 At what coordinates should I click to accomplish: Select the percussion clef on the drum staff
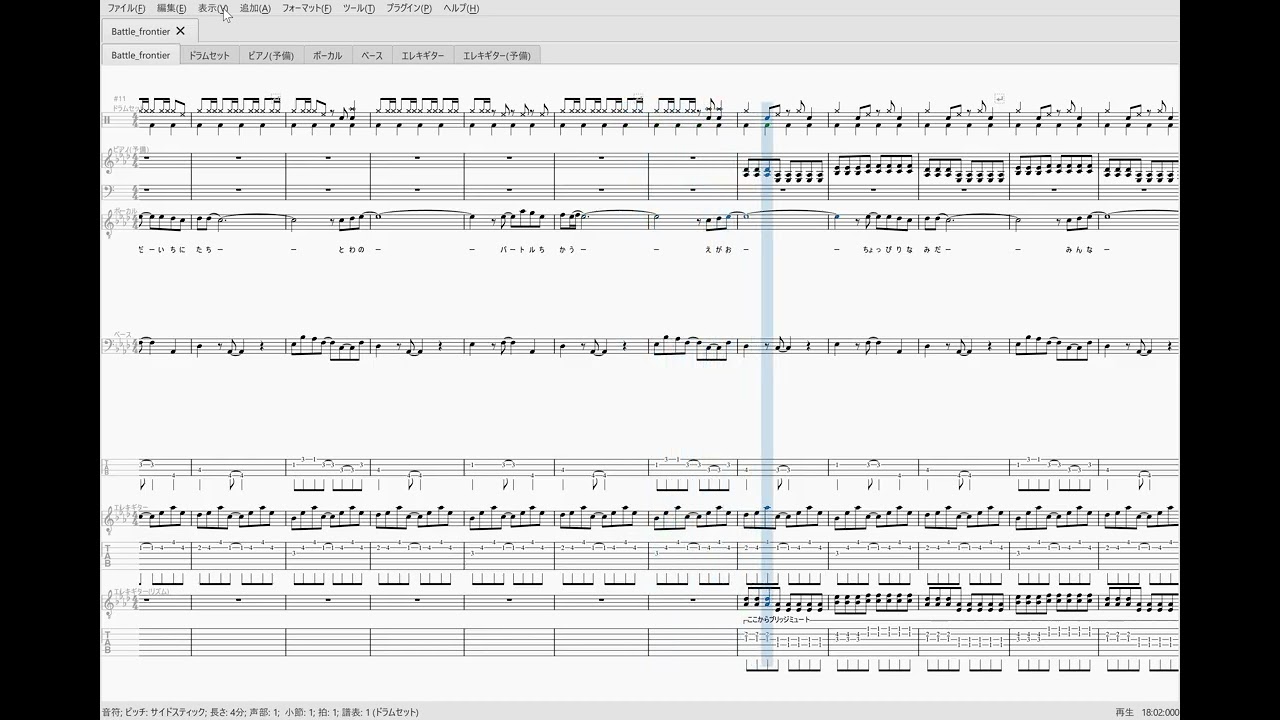pos(107,121)
